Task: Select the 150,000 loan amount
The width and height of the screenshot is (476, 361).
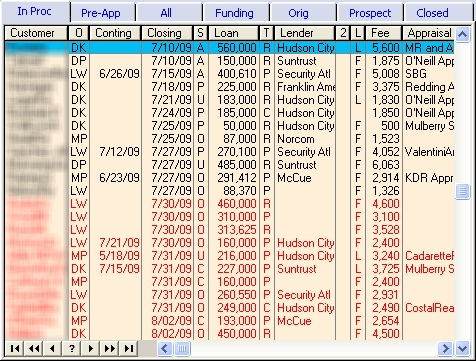Action: point(234,61)
